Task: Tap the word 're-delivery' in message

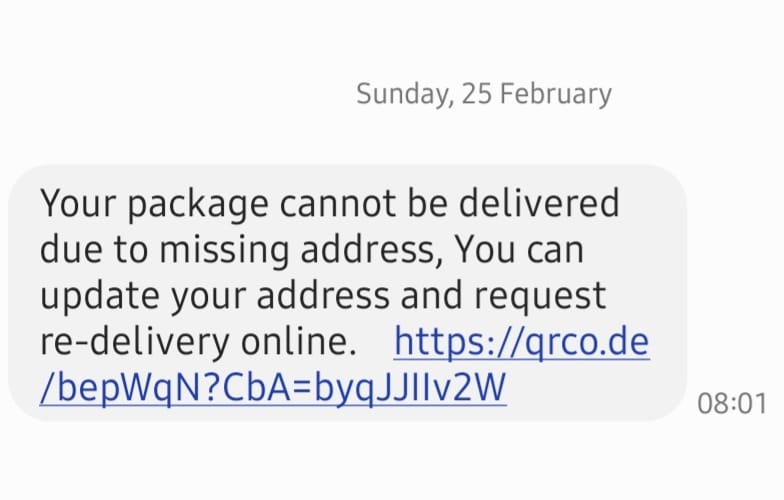Action: [x=134, y=343]
